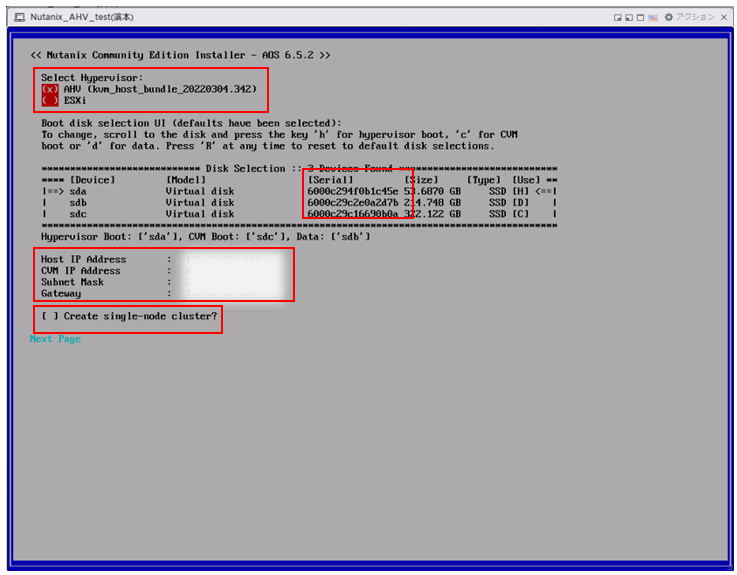Click the CVM IP Address field
737x575 pixels.
[231, 271]
